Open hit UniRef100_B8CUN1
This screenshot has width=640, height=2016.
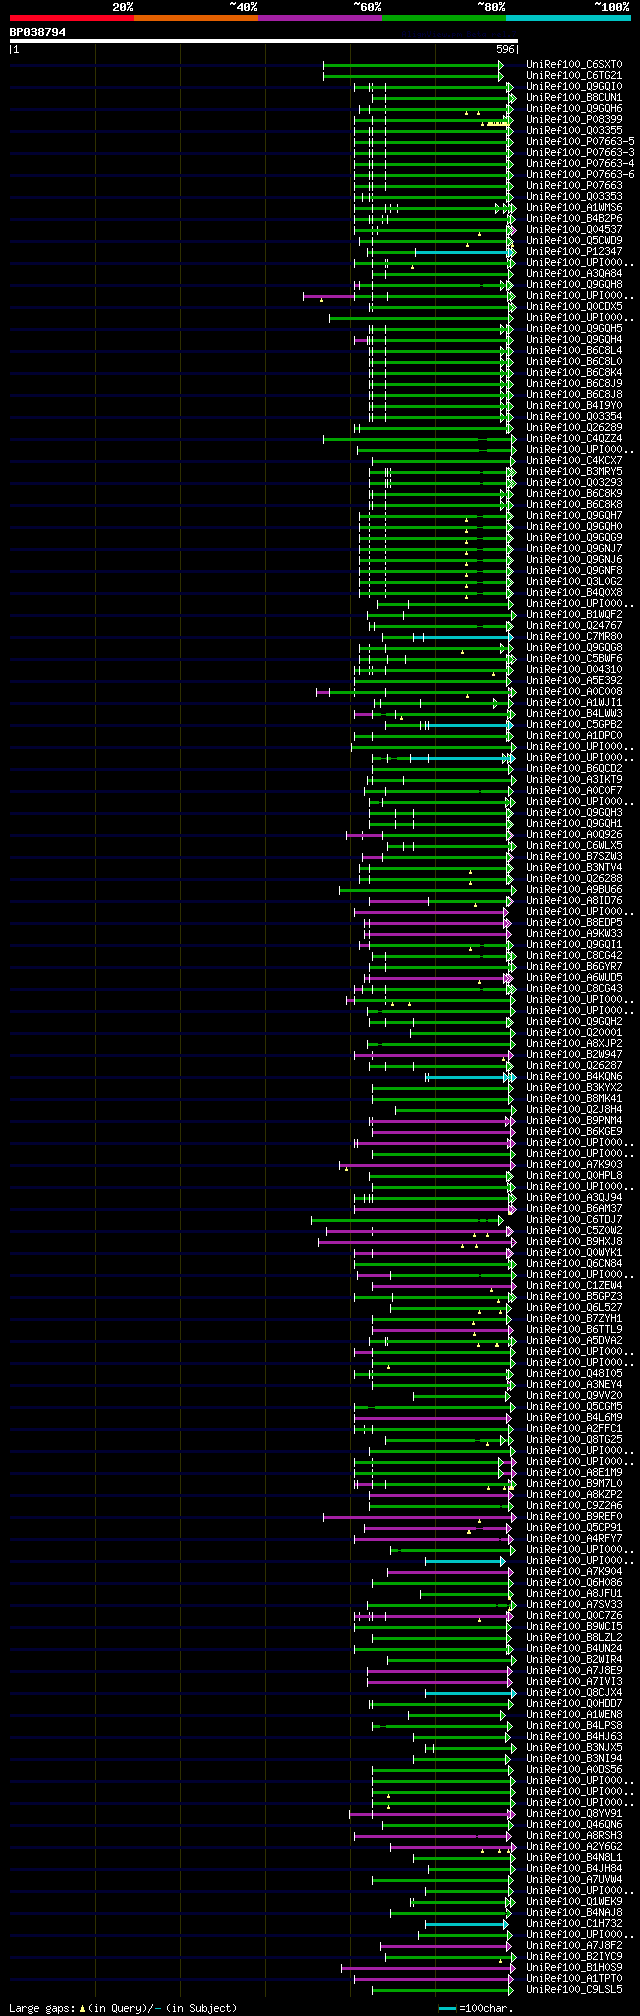574,98
